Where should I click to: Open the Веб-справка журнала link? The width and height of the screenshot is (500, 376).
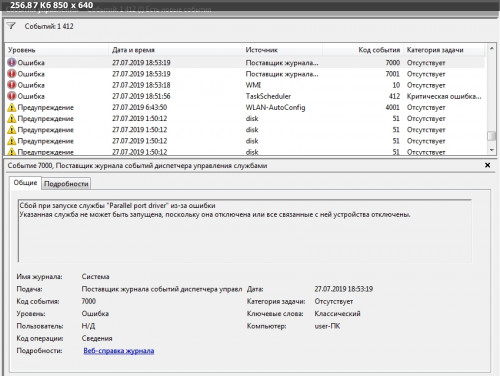coord(119,351)
